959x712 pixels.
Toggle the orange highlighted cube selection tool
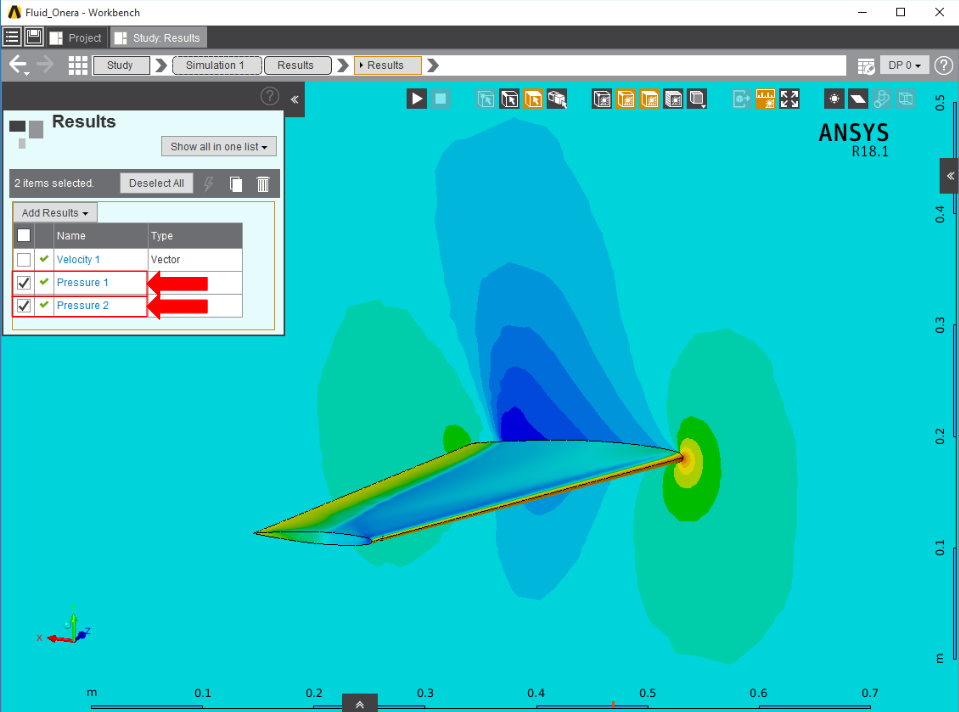(533, 98)
